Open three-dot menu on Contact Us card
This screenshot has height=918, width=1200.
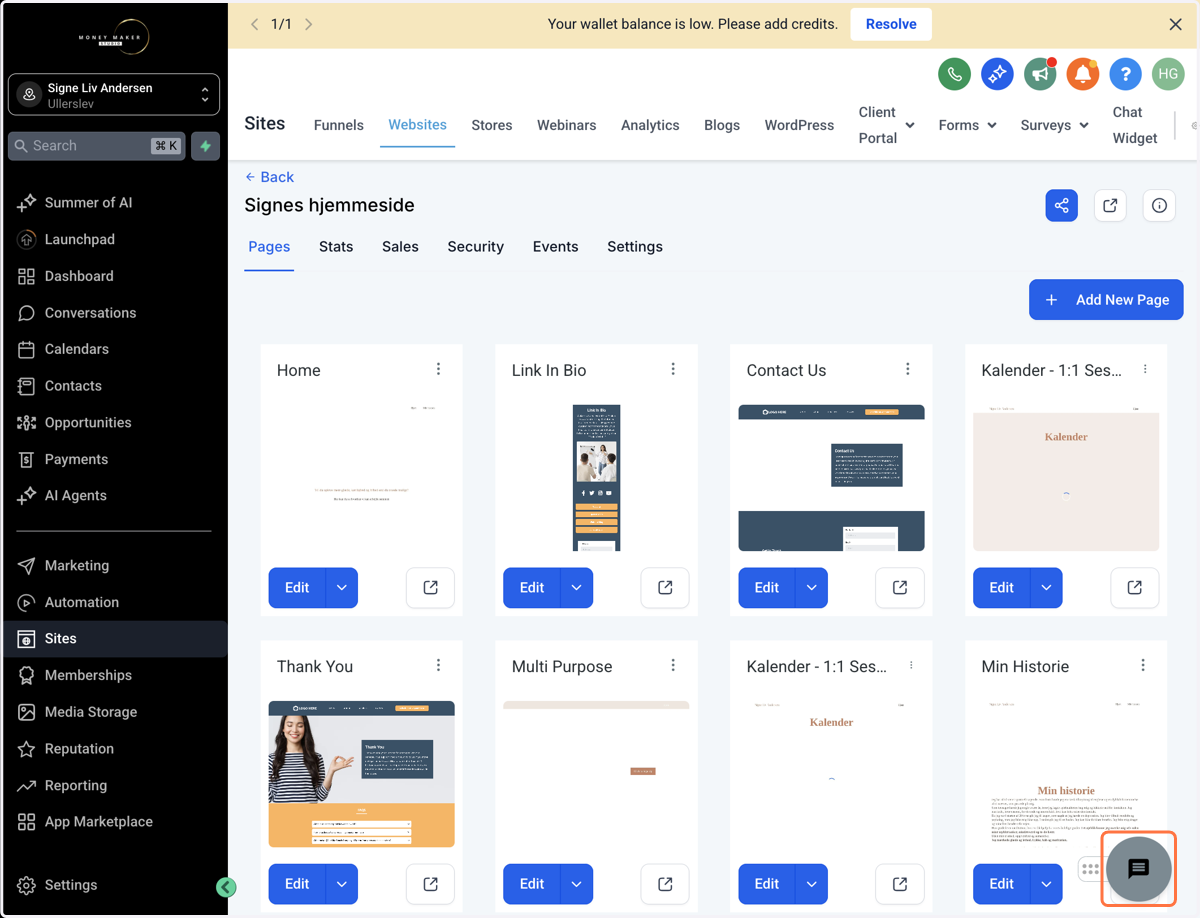coord(908,369)
